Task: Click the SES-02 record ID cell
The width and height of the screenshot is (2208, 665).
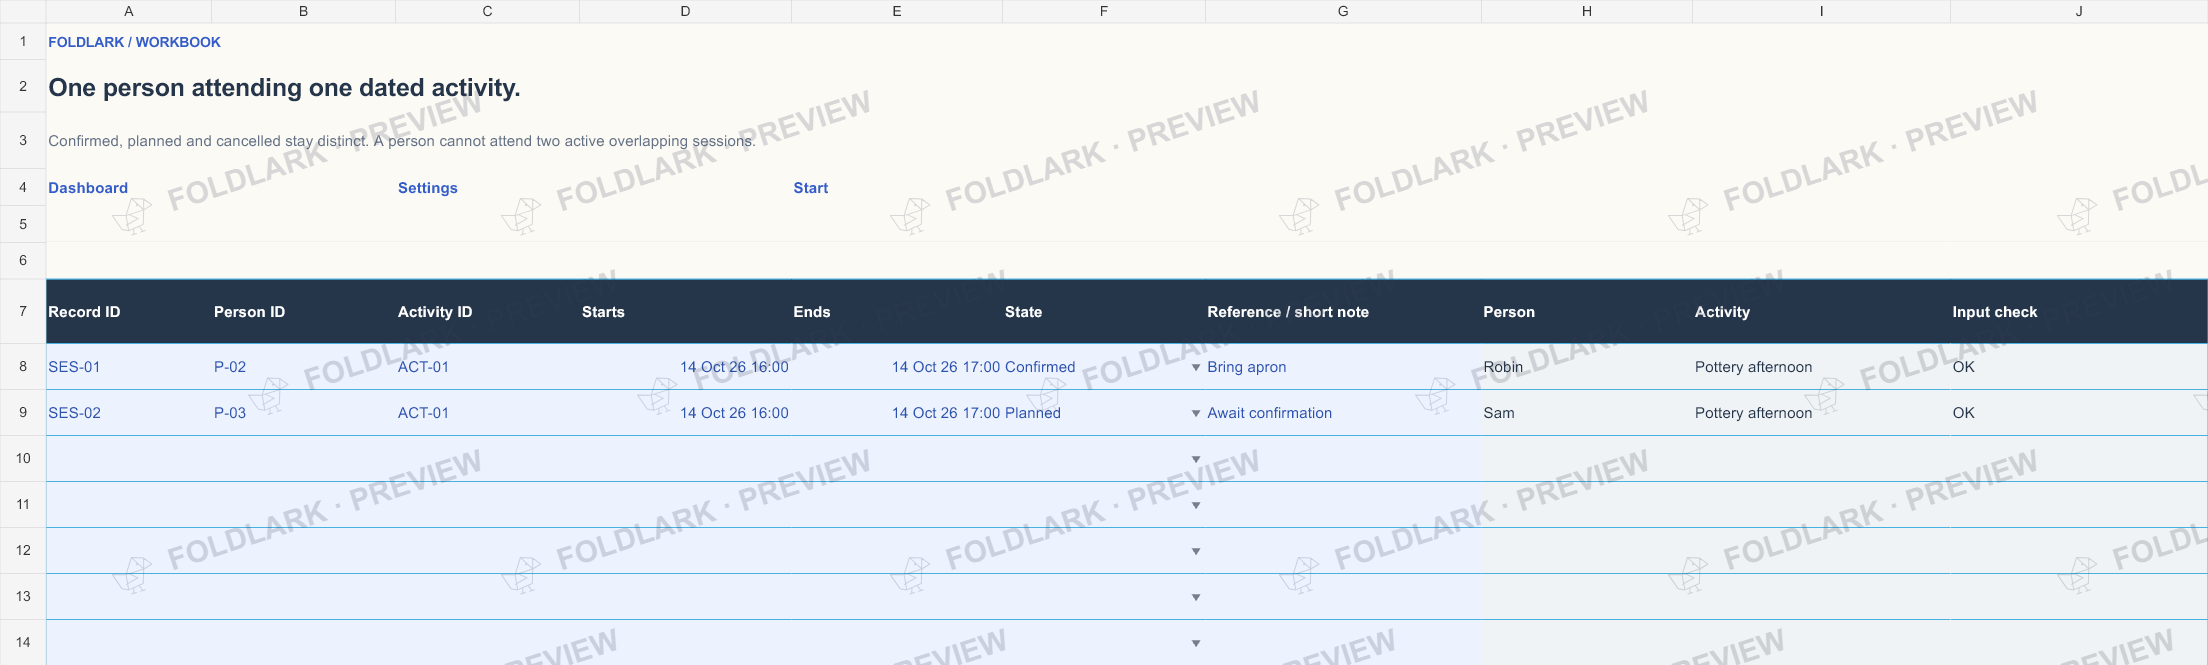Action: [x=129, y=413]
